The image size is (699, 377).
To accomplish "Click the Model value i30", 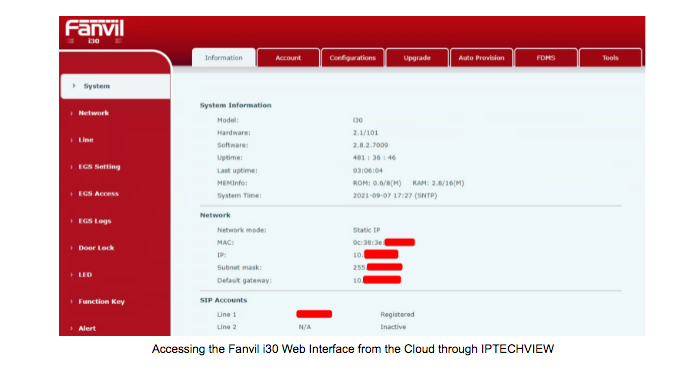I will tap(358, 120).
